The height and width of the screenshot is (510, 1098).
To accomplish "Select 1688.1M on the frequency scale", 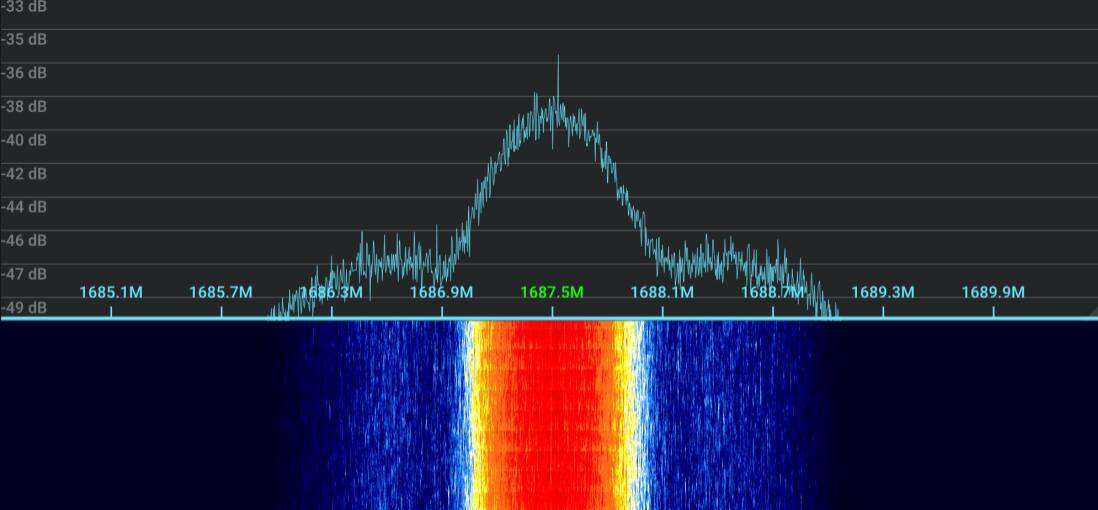I will [662, 292].
